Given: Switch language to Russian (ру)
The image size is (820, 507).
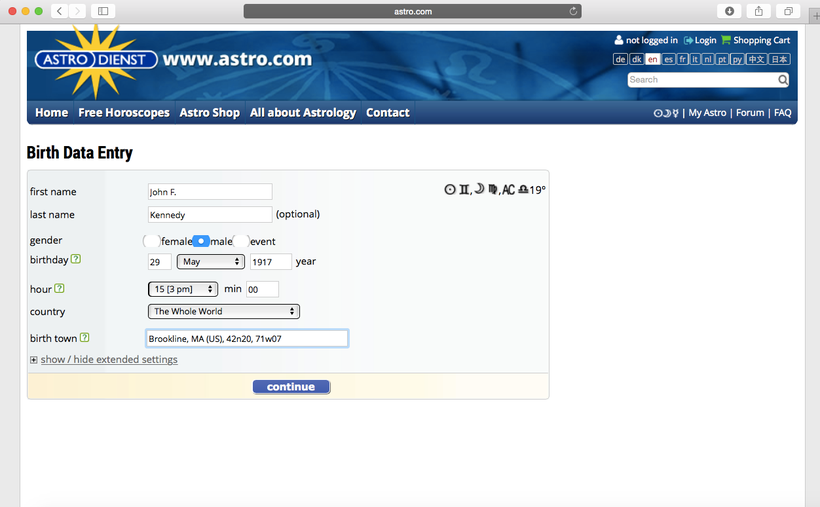Looking at the screenshot, I should click(737, 59).
